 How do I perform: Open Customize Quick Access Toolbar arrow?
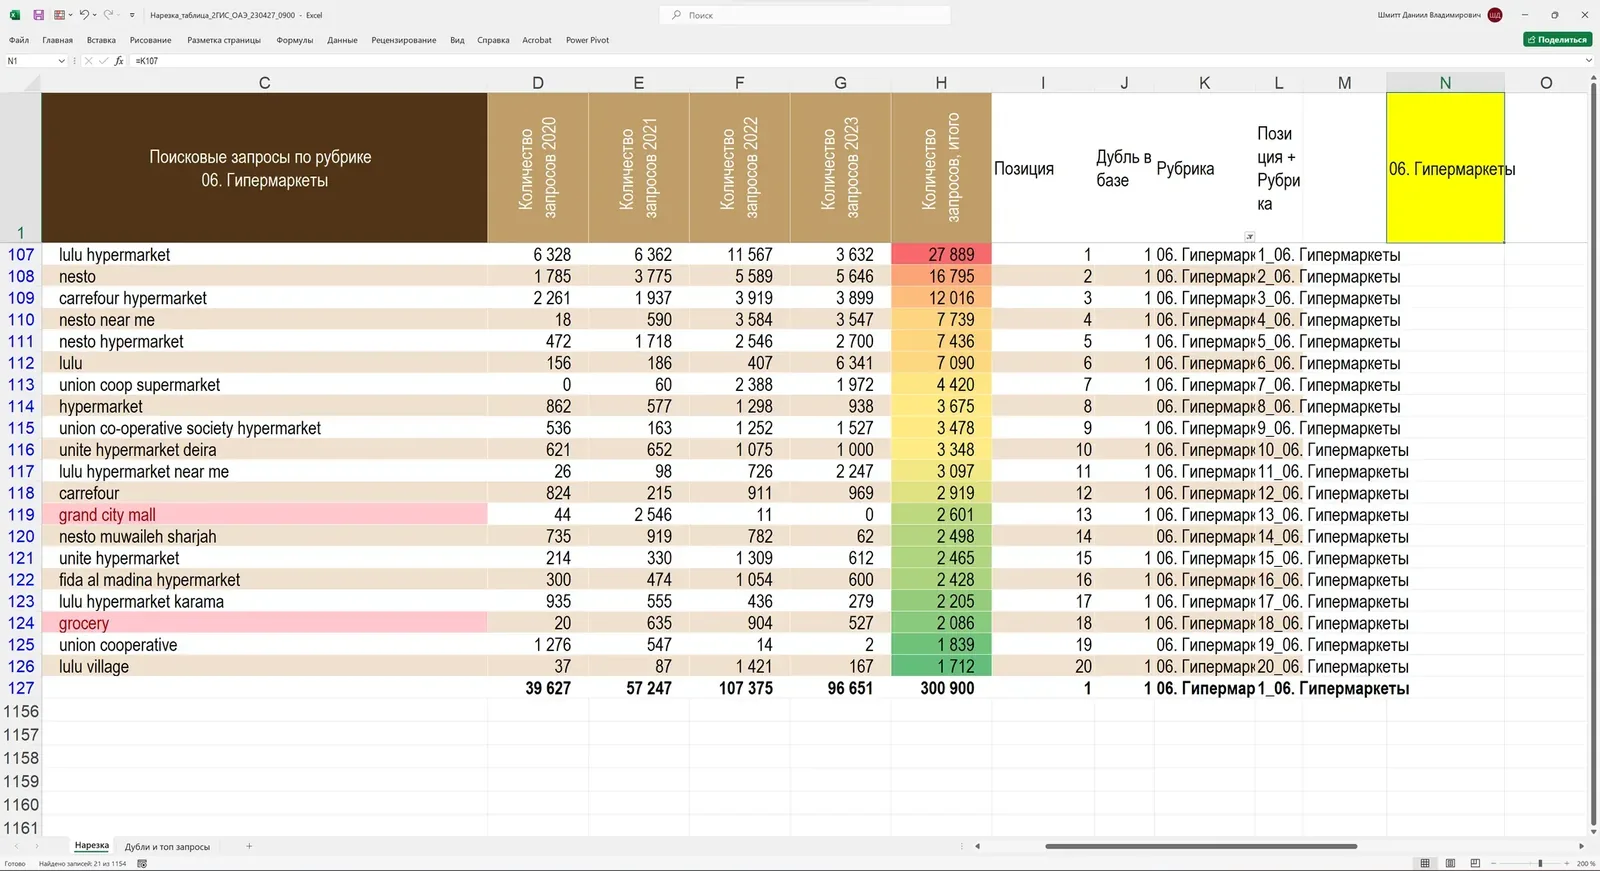(132, 16)
